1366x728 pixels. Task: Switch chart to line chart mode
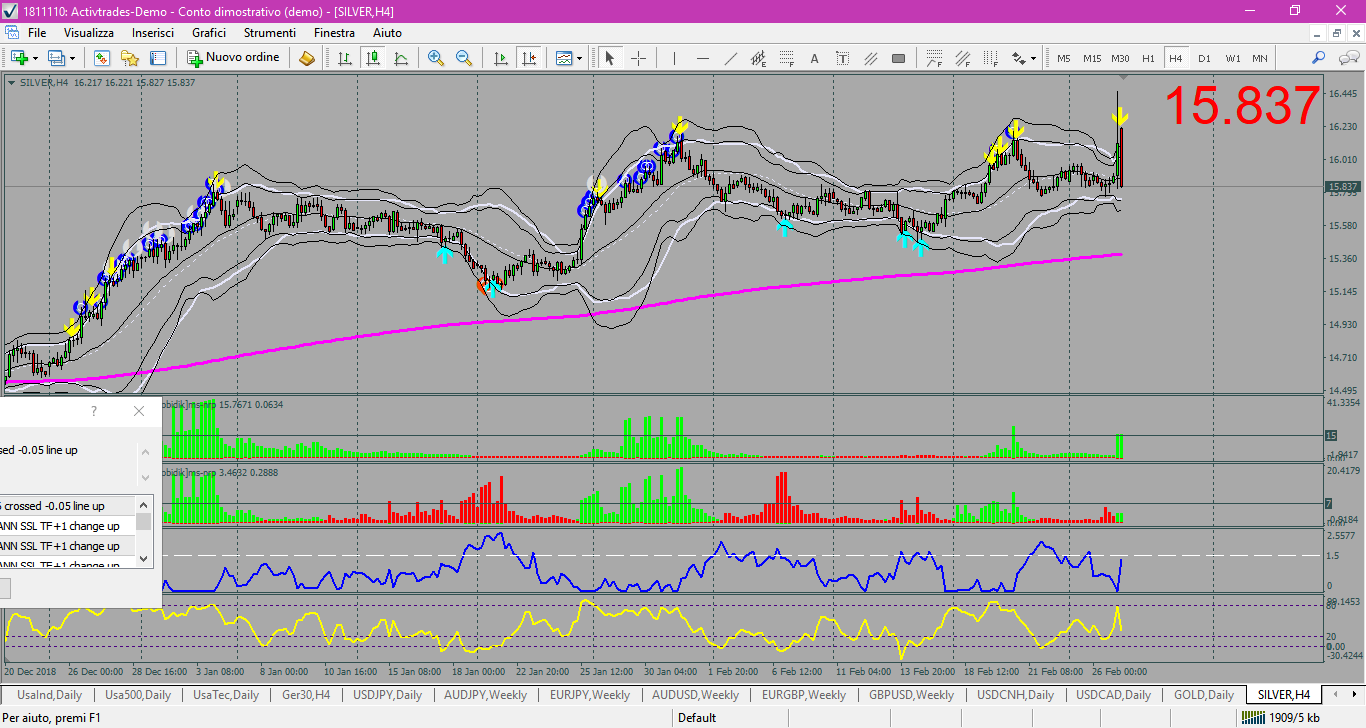(401, 58)
